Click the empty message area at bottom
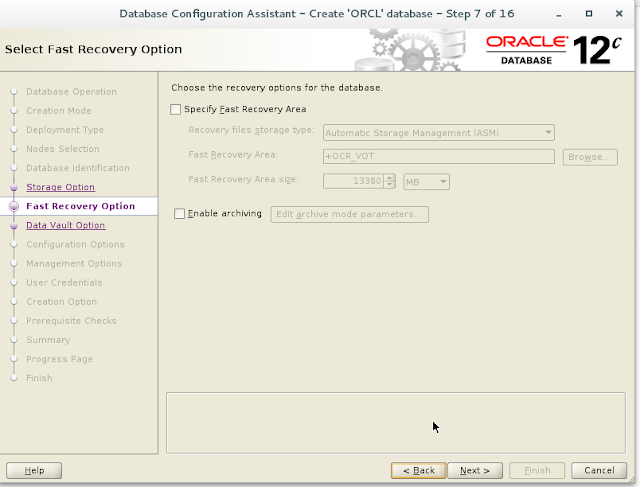Image resolution: width=640 pixels, height=487 pixels. [x=396, y=423]
